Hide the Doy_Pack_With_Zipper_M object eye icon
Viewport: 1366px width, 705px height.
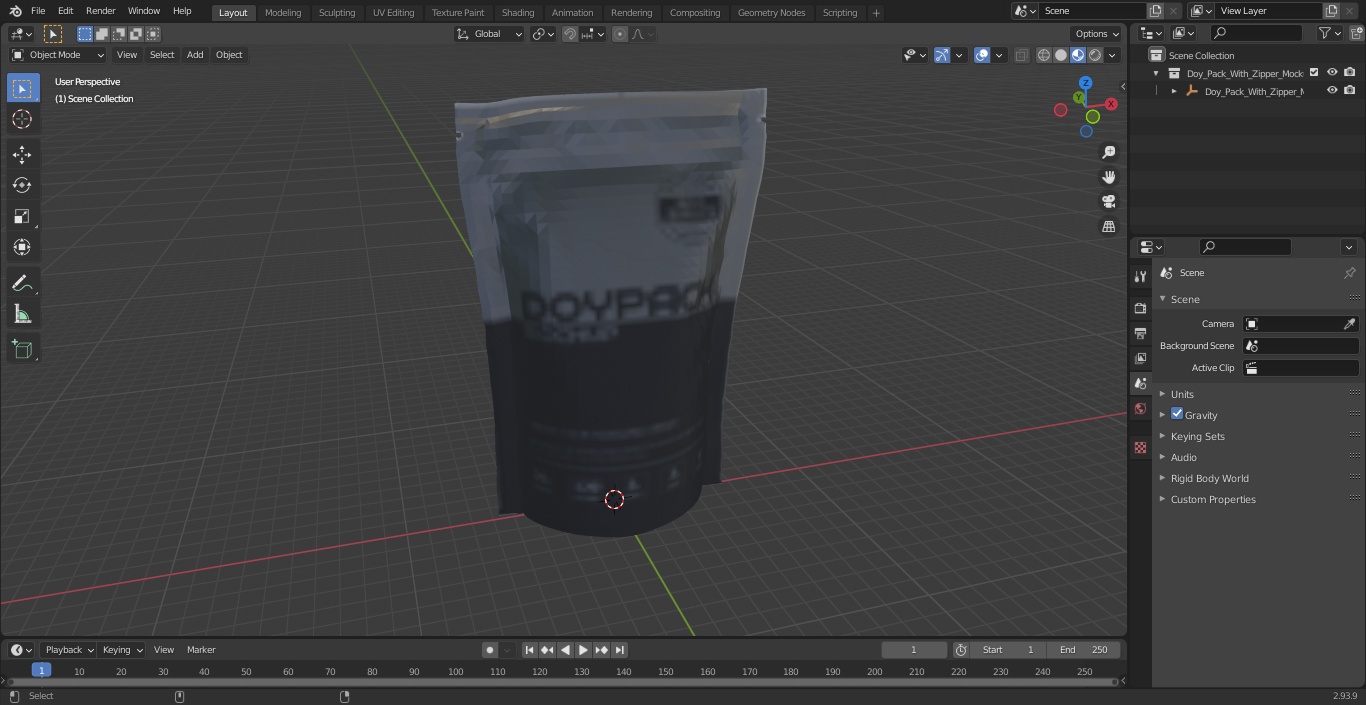[1332, 91]
